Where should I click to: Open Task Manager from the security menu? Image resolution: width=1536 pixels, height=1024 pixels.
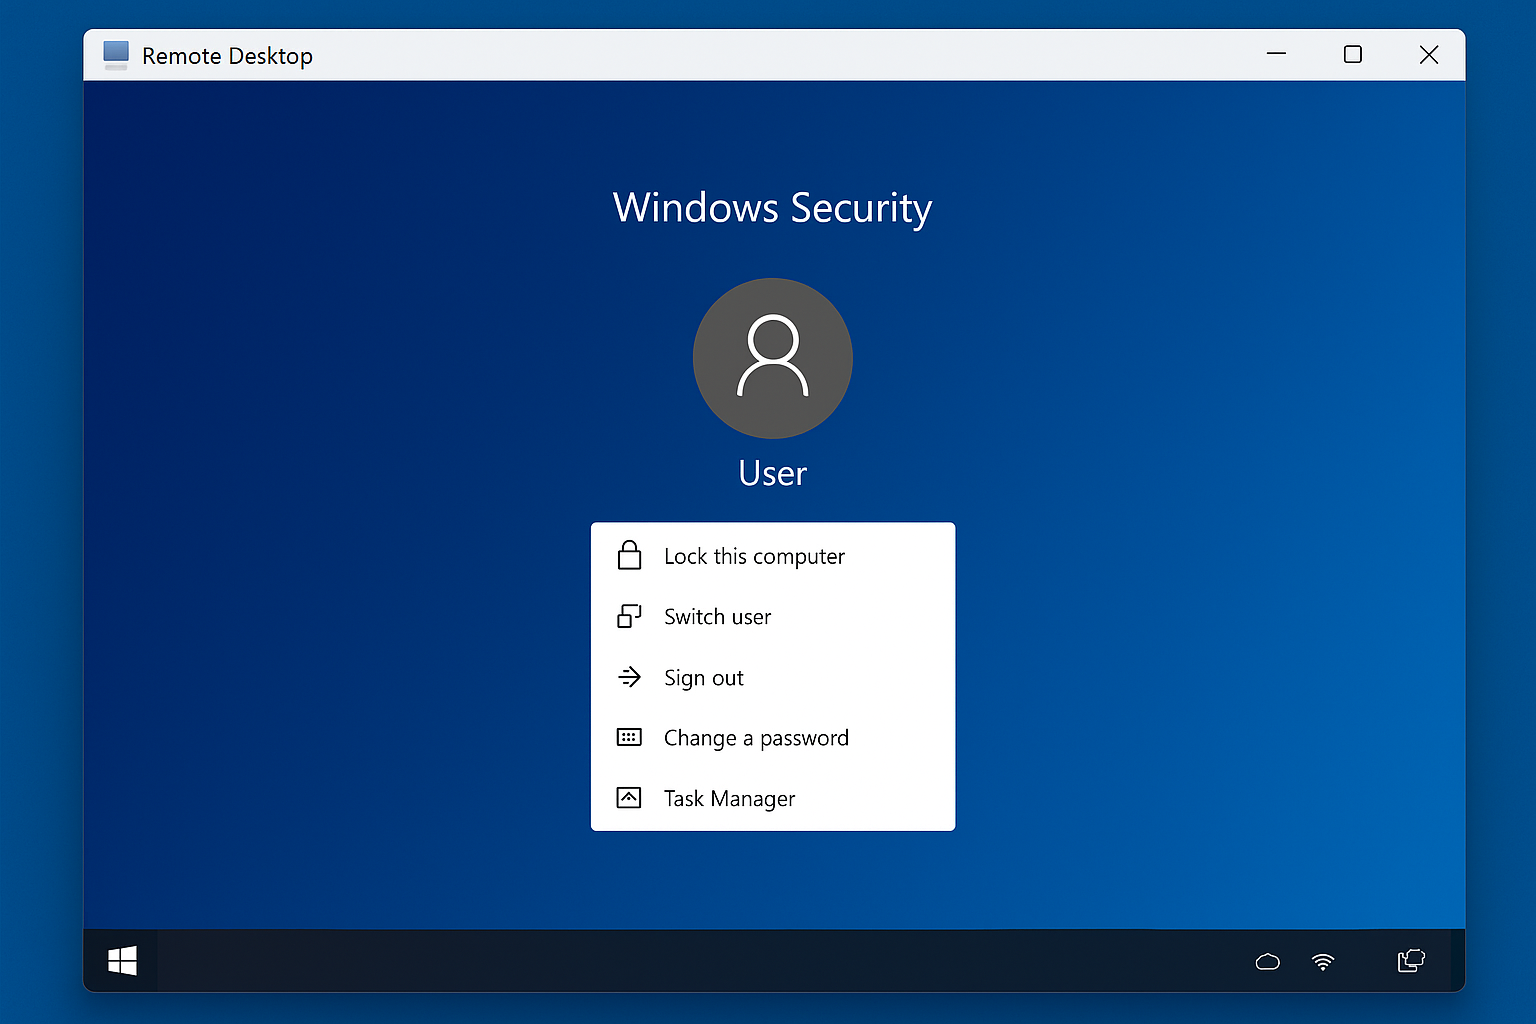tap(729, 798)
